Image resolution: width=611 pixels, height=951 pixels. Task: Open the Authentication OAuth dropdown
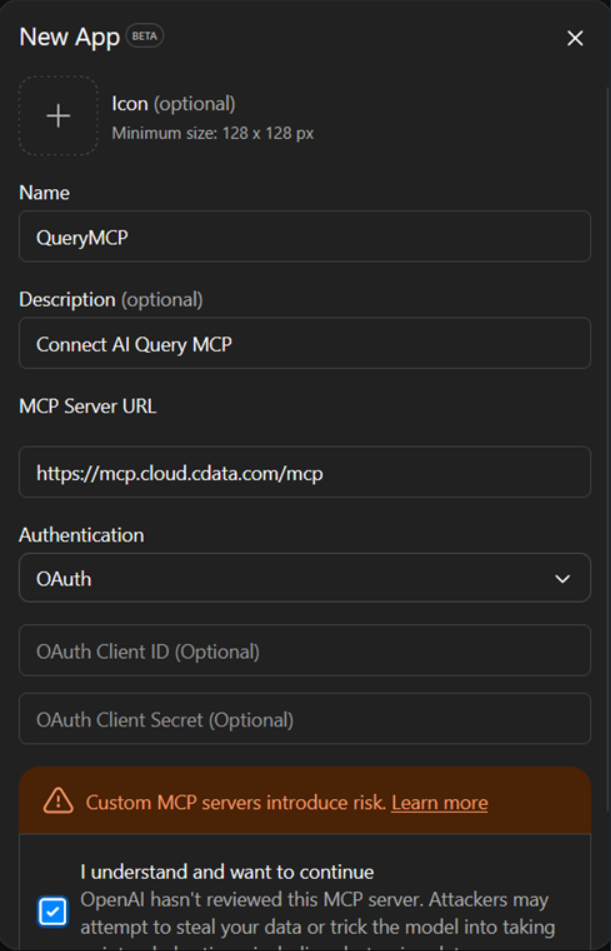click(305, 578)
